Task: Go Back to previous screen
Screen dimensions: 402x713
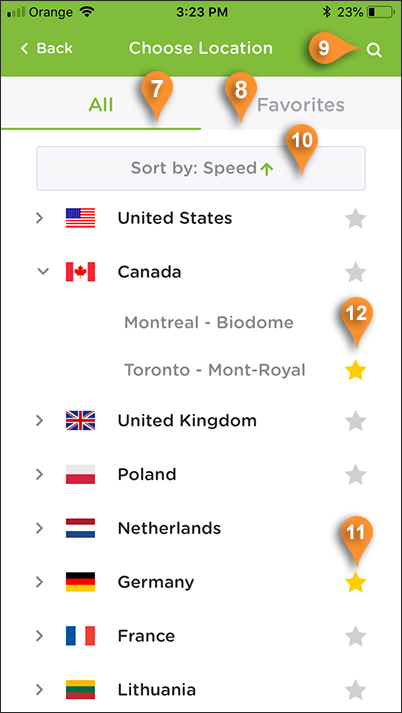Action: (46, 49)
